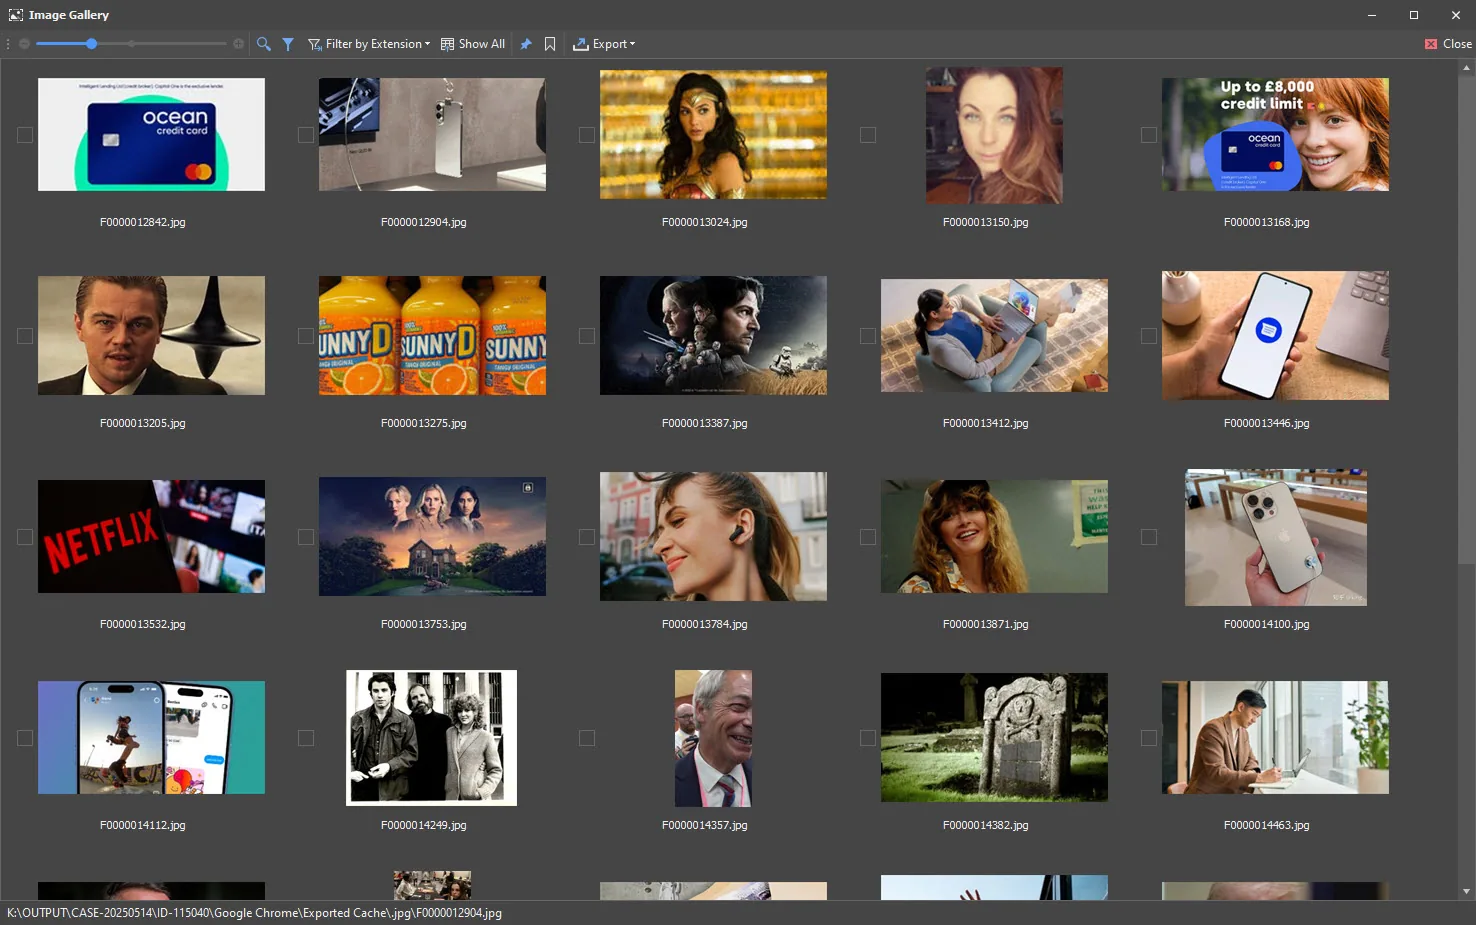Check the box for F0000012842.jpg
This screenshot has width=1476, height=925.
click(25, 135)
